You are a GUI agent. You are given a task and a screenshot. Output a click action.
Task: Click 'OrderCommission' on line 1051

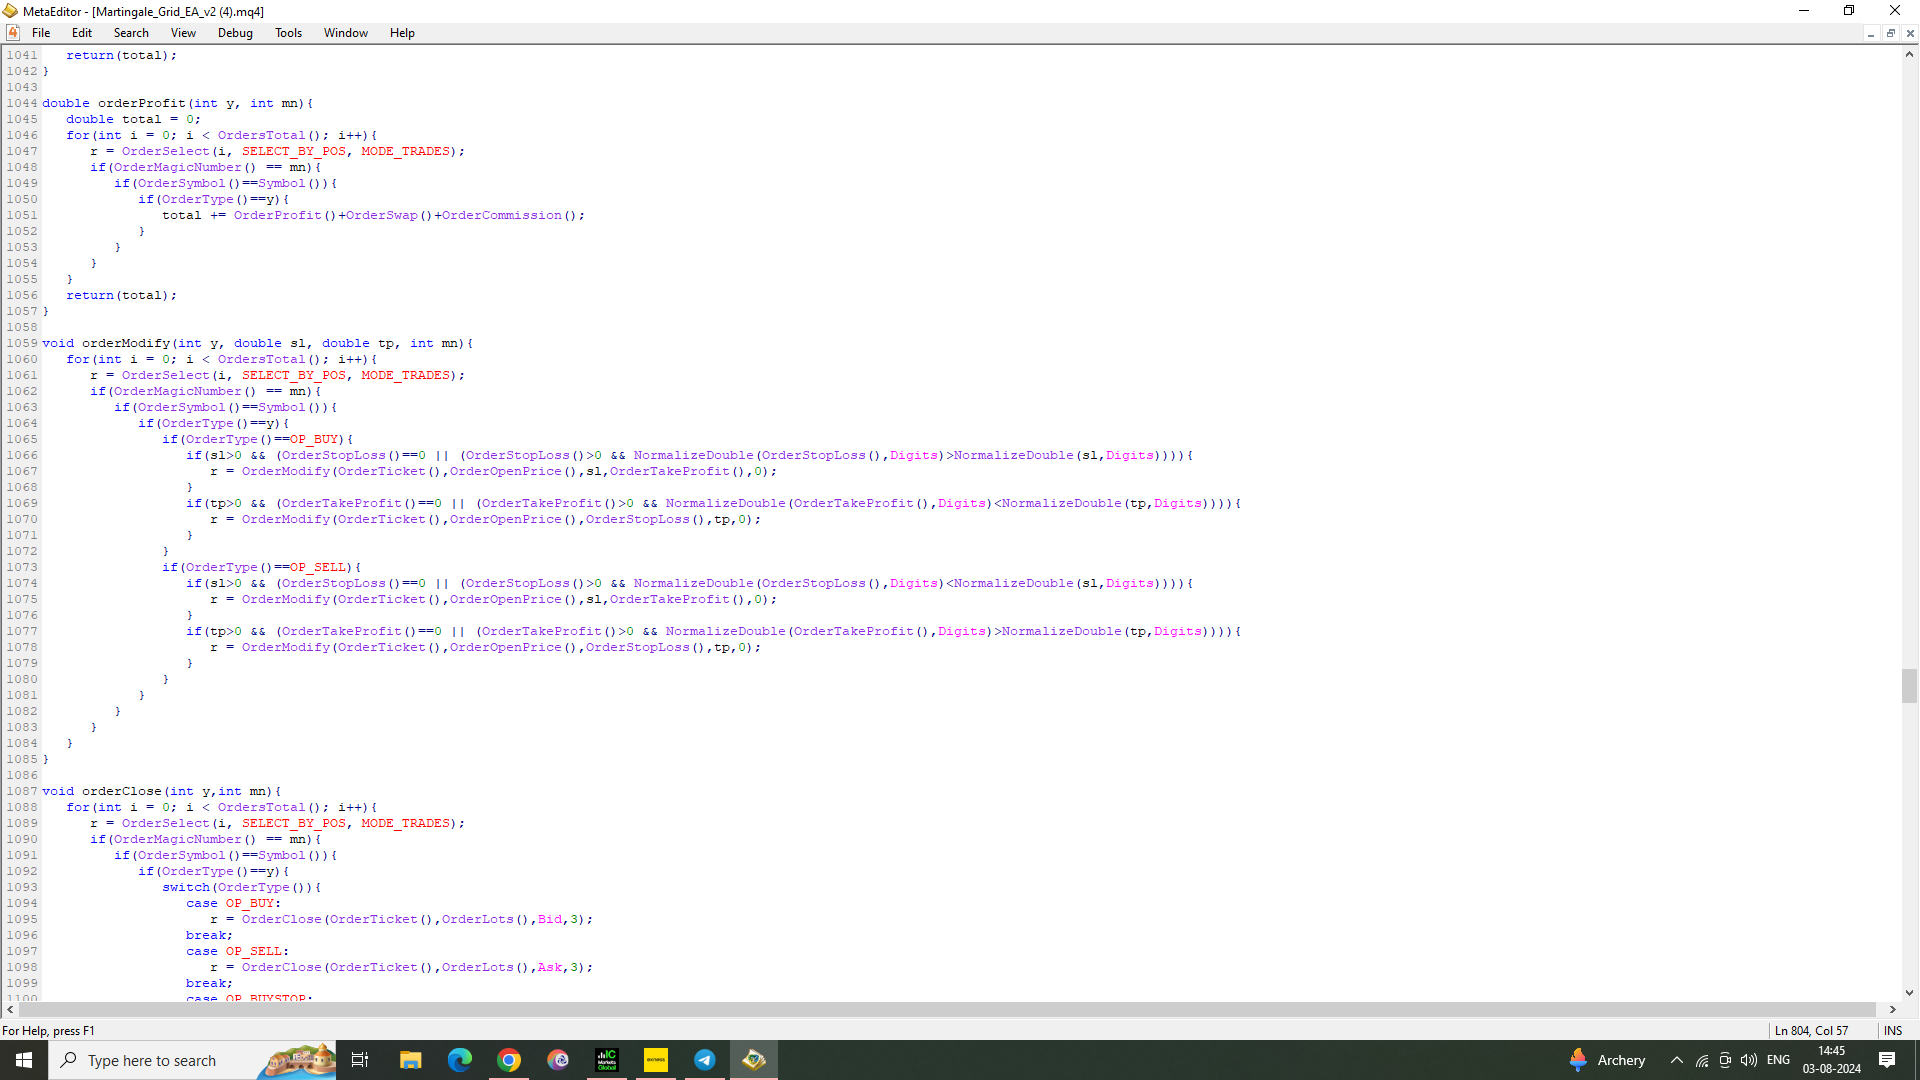click(x=502, y=215)
